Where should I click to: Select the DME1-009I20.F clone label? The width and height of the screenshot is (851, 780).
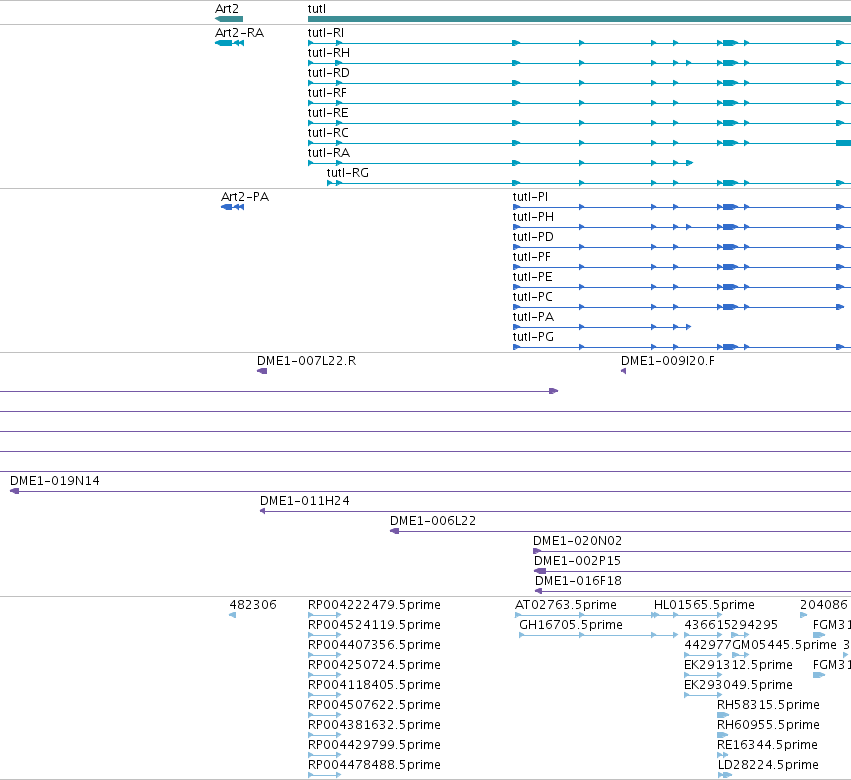click(x=668, y=361)
